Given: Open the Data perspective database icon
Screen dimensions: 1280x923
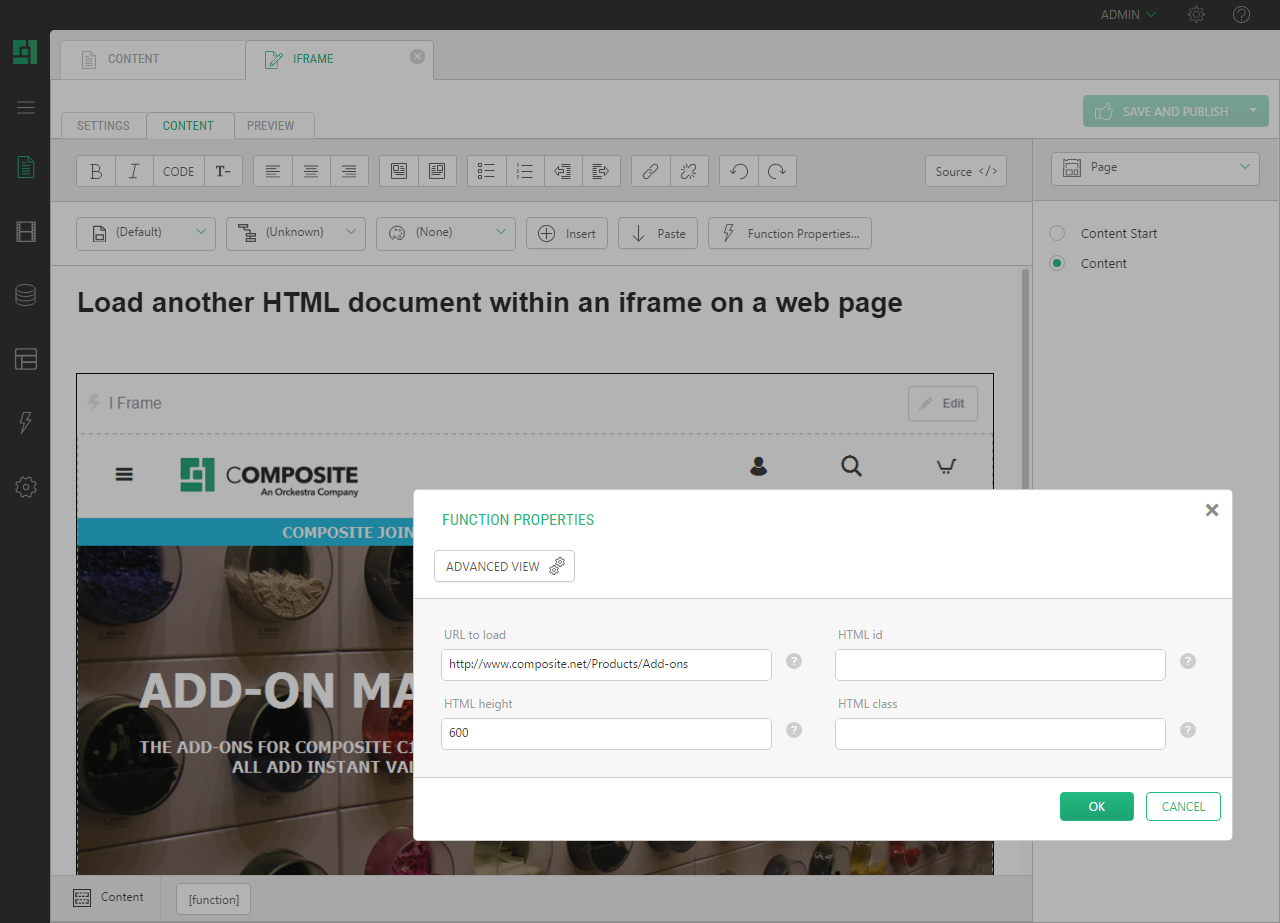Looking at the screenshot, I should pyautogui.click(x=26, y=295).
